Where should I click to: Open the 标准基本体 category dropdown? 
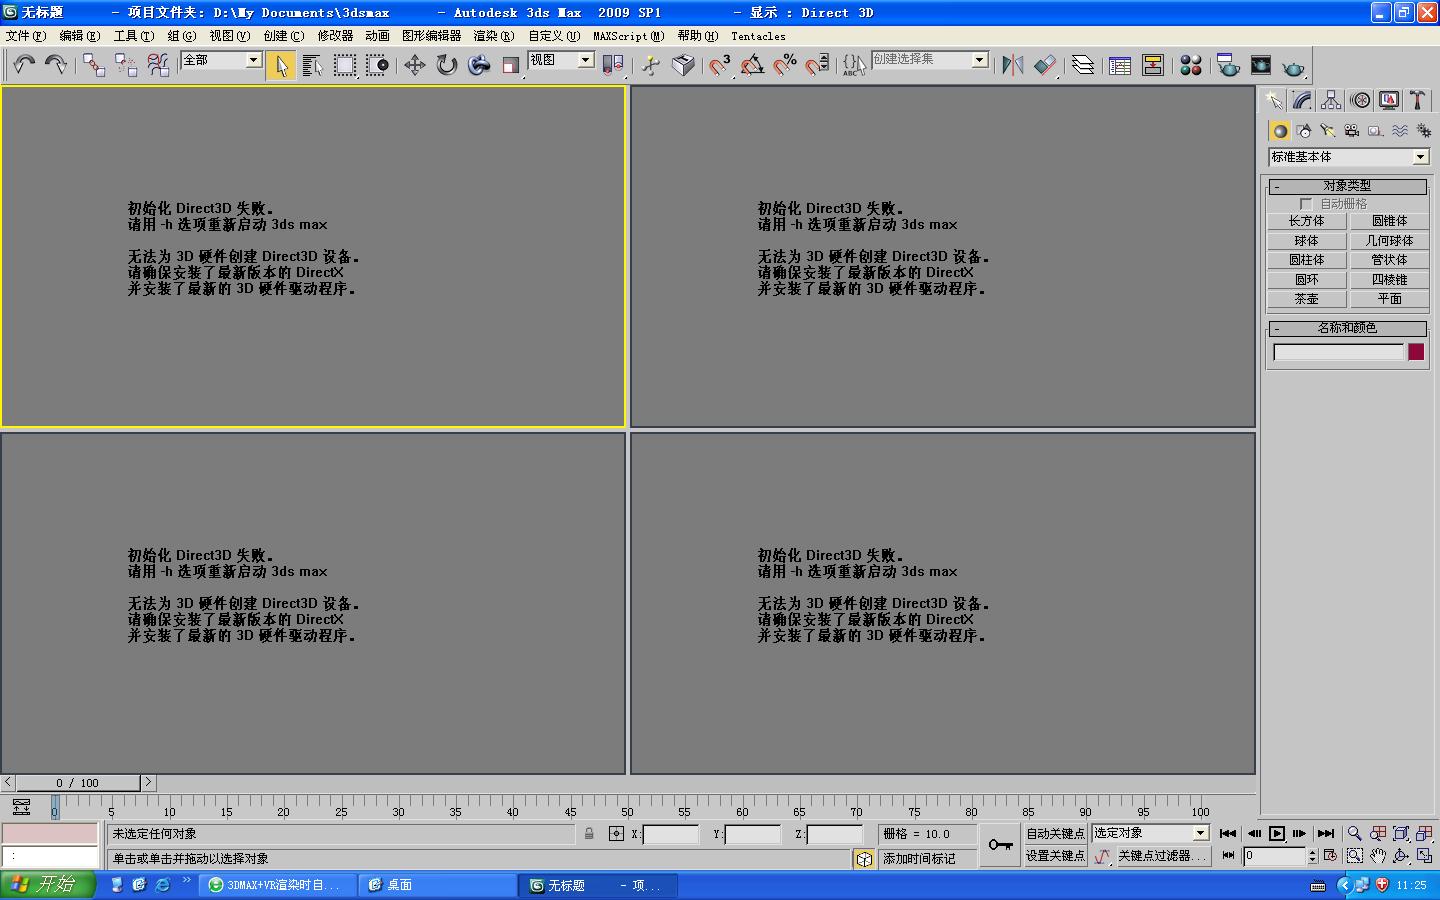tap(1349, 157)
